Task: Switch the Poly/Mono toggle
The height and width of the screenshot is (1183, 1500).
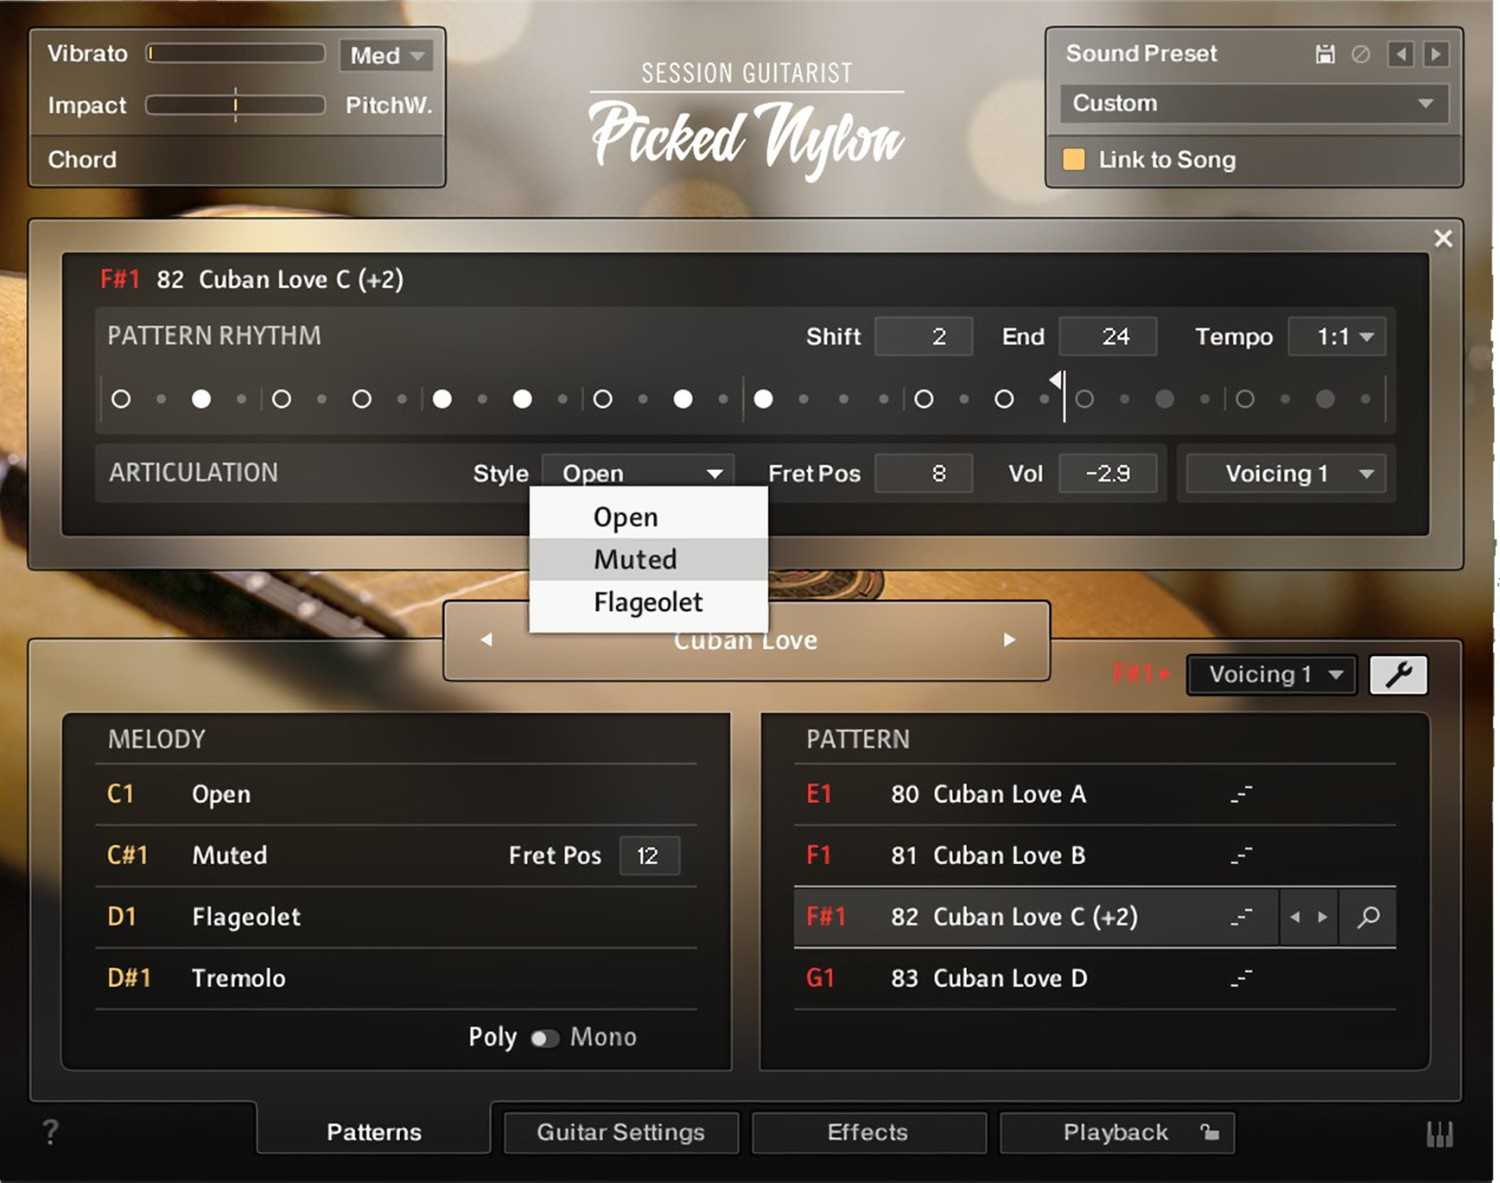Action: click(x=544, y=1038)
